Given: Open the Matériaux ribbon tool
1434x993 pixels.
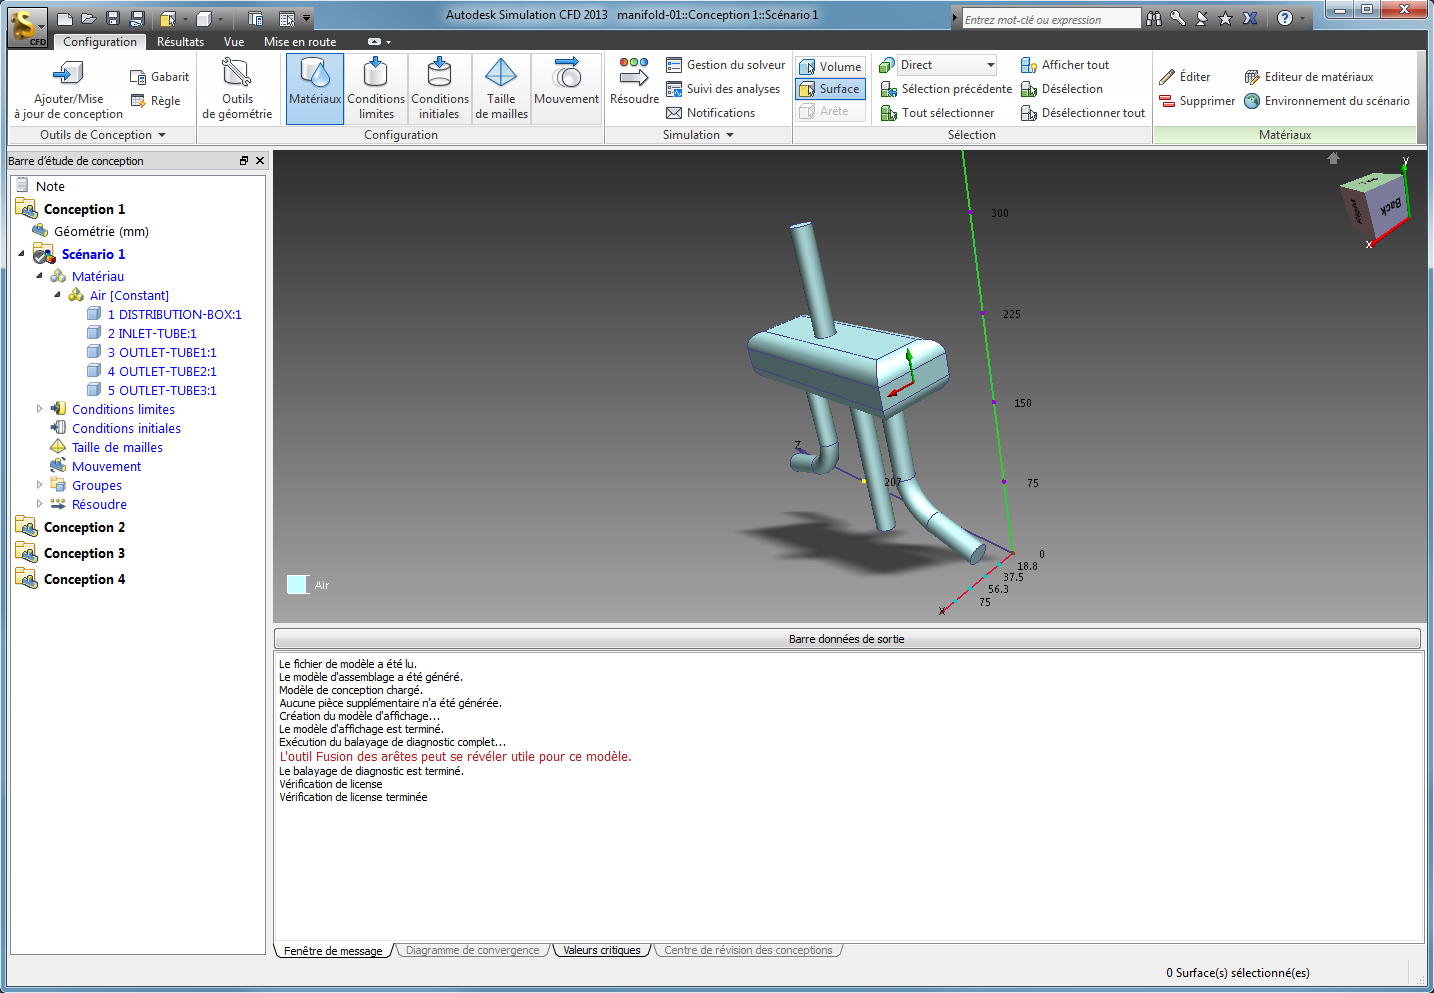Looking at the screenshot, I should 315,88.
